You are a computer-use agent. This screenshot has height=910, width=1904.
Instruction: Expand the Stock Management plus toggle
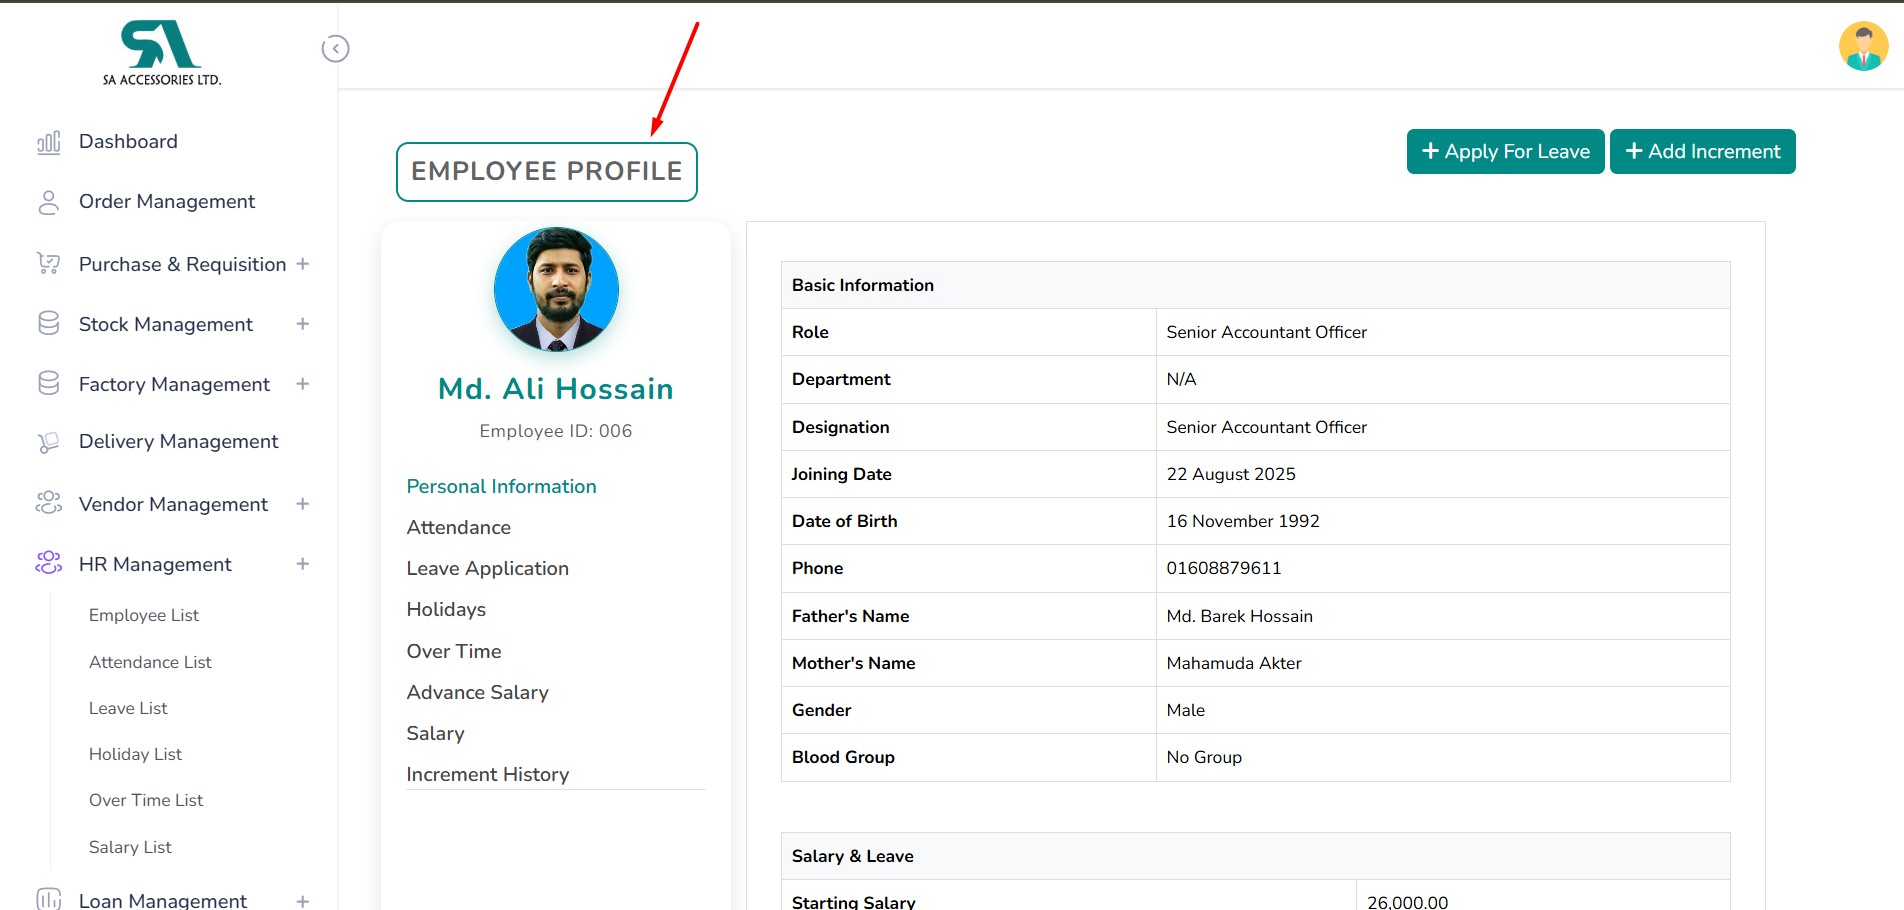point(303,324)
